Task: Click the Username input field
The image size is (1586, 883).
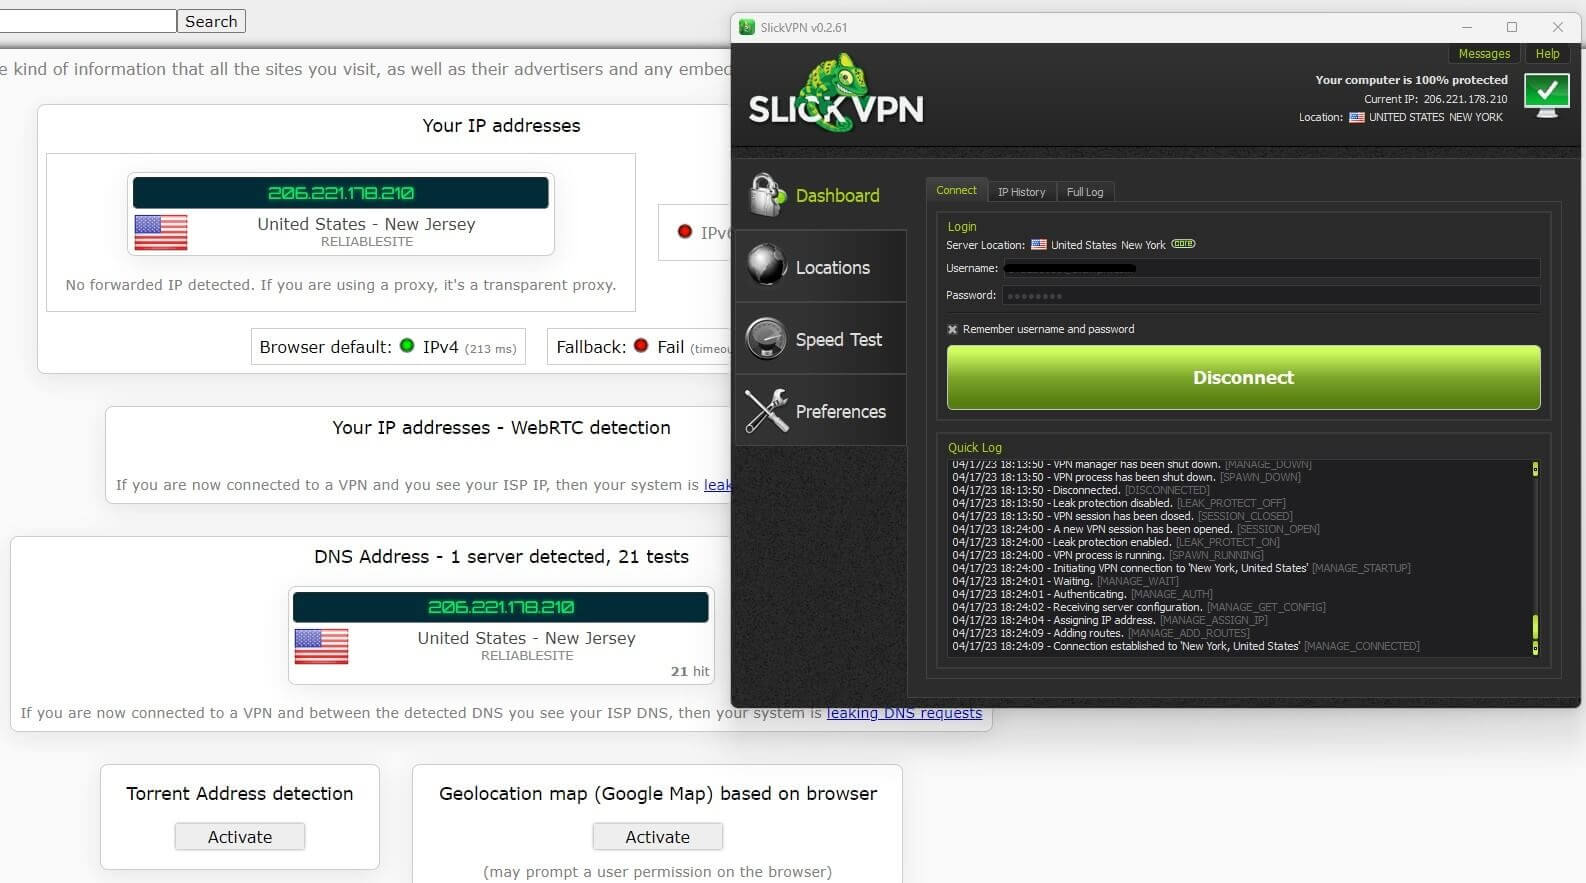Action: [1272, 268]
